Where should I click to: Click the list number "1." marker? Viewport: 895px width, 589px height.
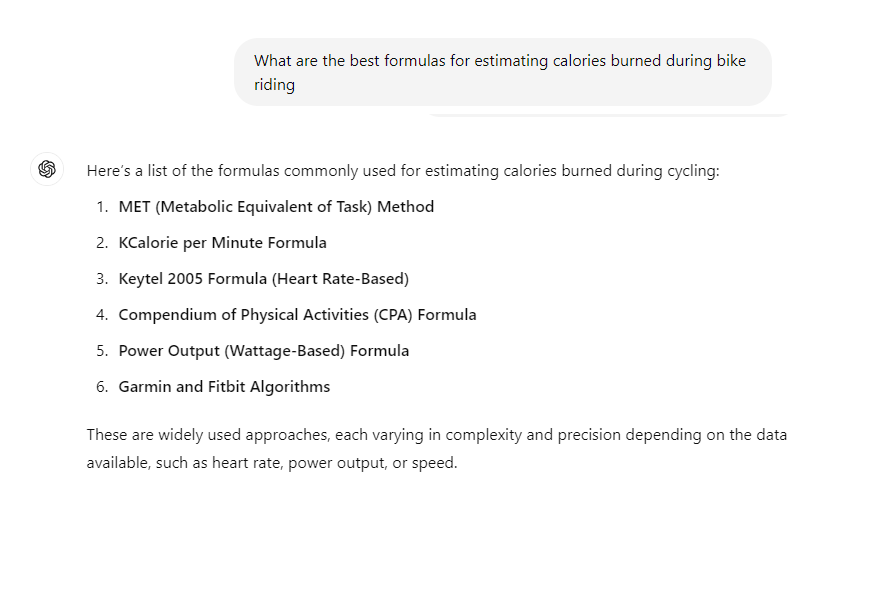(102, 207)
